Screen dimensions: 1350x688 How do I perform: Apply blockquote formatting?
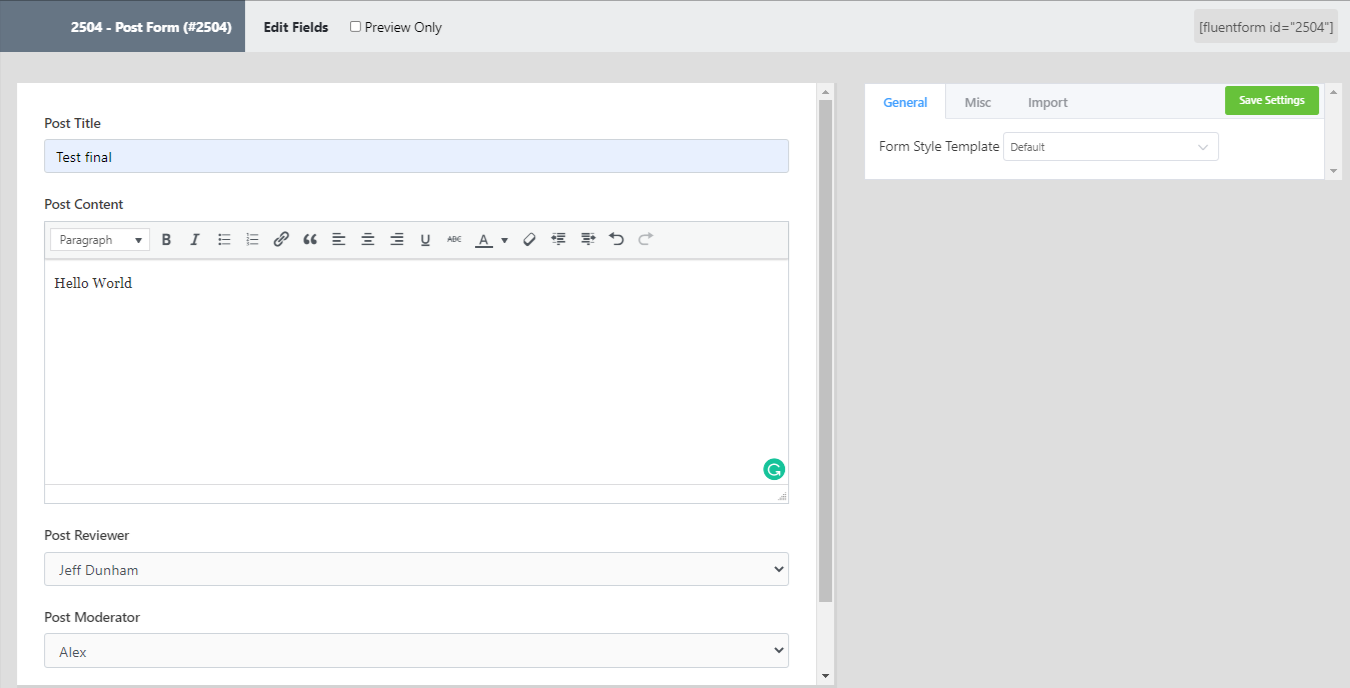(310, 240)
